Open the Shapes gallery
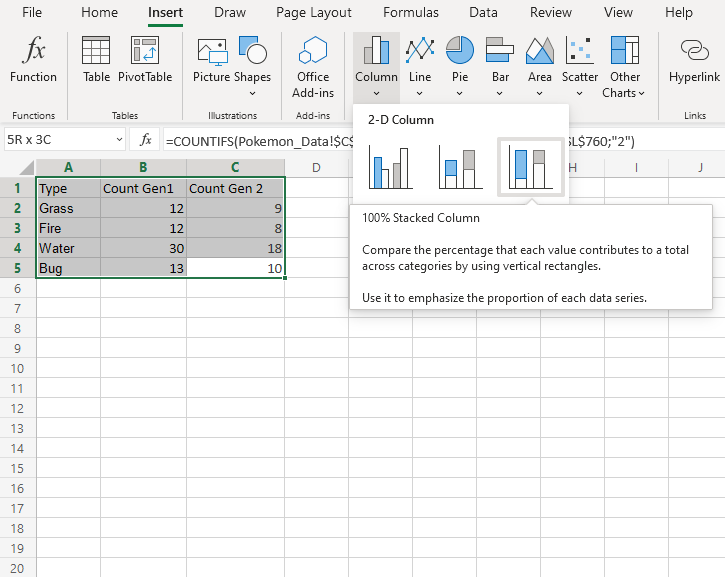This screenshot has height=577, width=725. (x=253, y=59)
